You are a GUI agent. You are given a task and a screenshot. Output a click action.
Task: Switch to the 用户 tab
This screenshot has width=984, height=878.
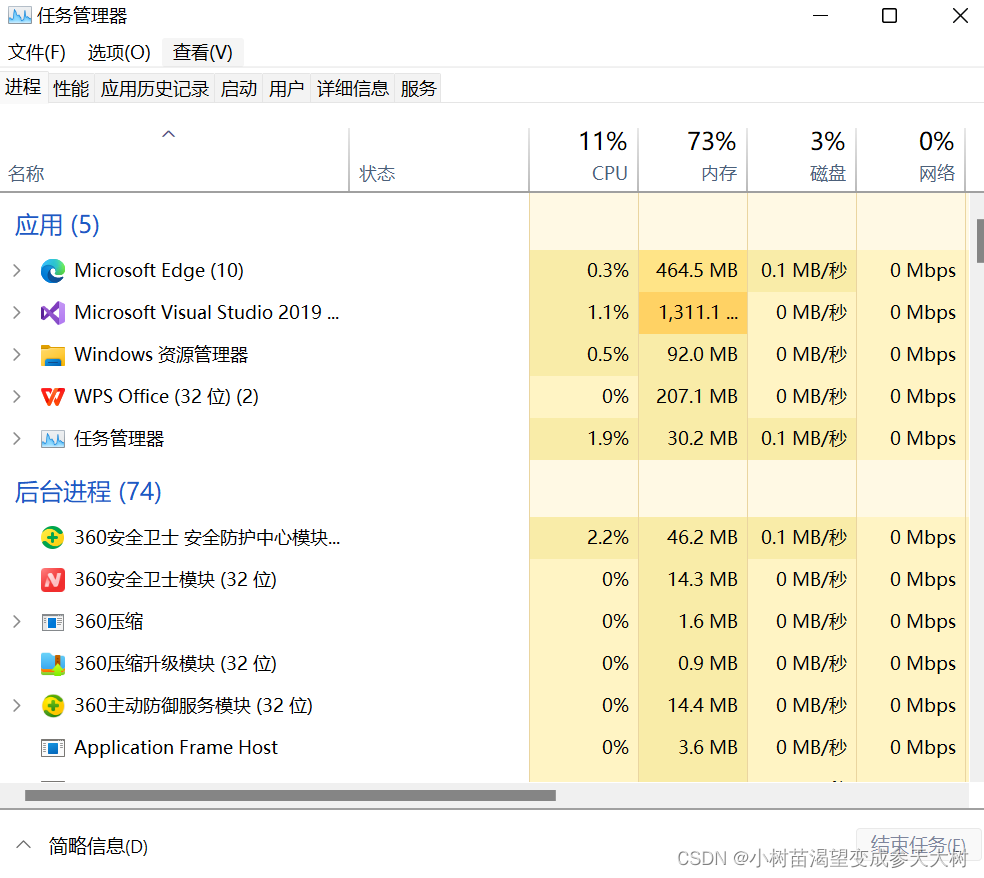[x=287, y=88]
